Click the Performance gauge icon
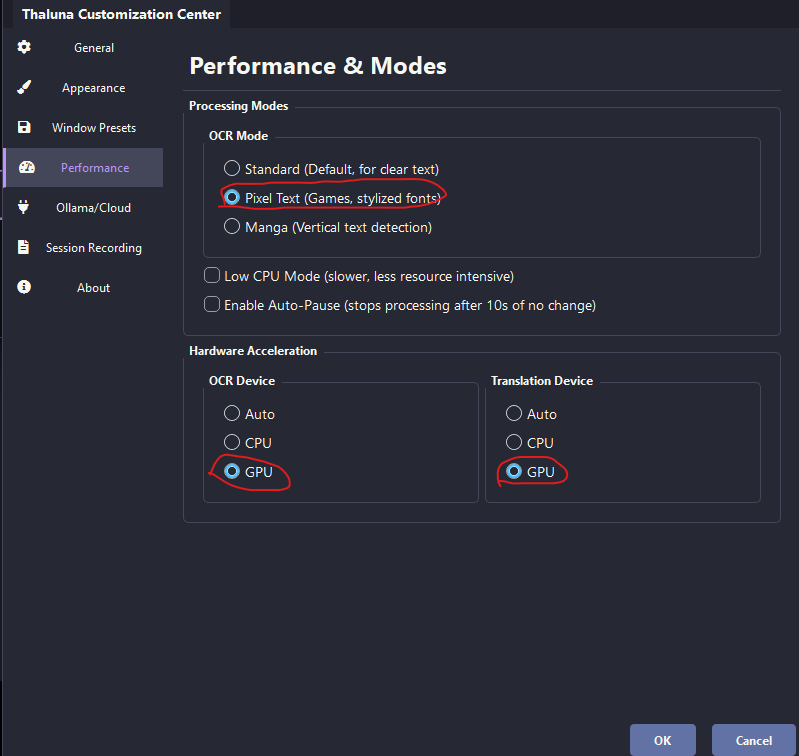This screenshot has width=799, height=756. click(27, 167)
